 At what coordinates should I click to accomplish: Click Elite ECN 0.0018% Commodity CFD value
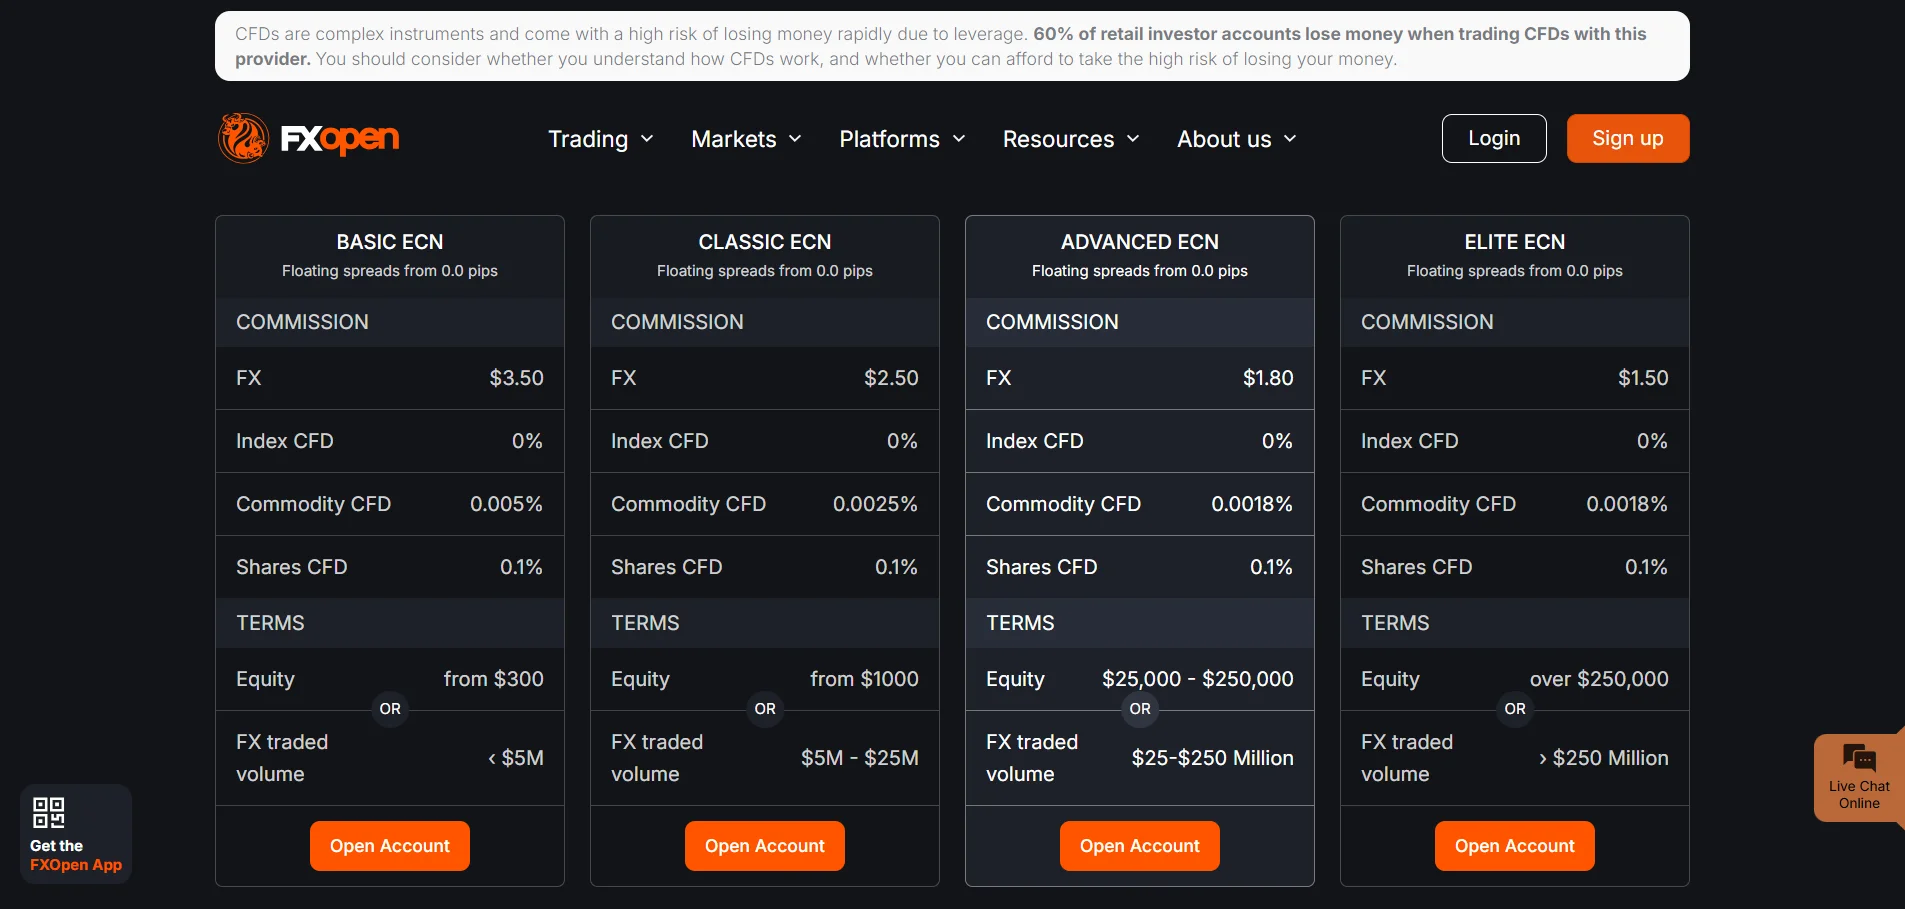coord(1627,504)
